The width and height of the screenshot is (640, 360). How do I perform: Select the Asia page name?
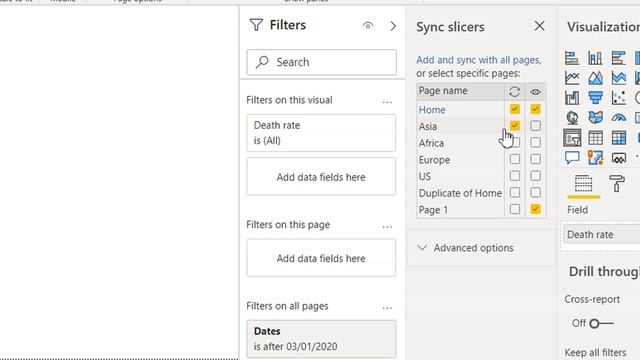coord(428,127)
